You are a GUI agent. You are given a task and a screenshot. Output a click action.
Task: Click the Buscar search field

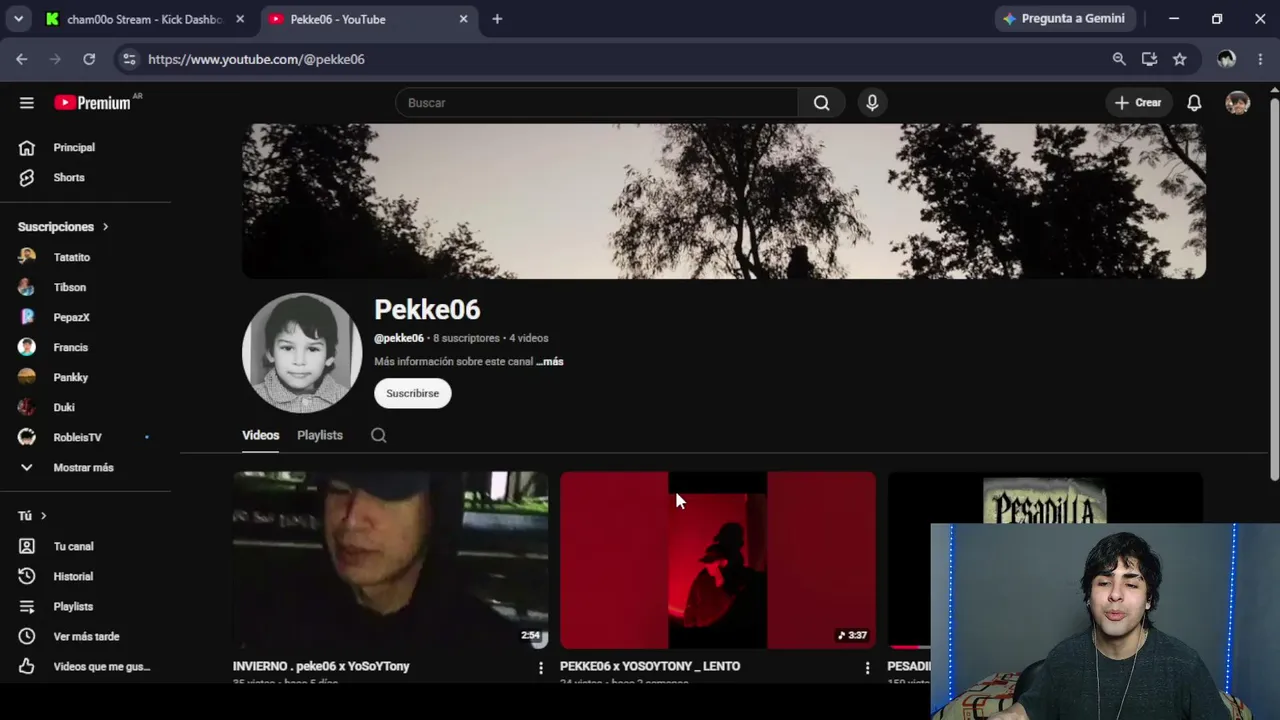pos(597,103)
